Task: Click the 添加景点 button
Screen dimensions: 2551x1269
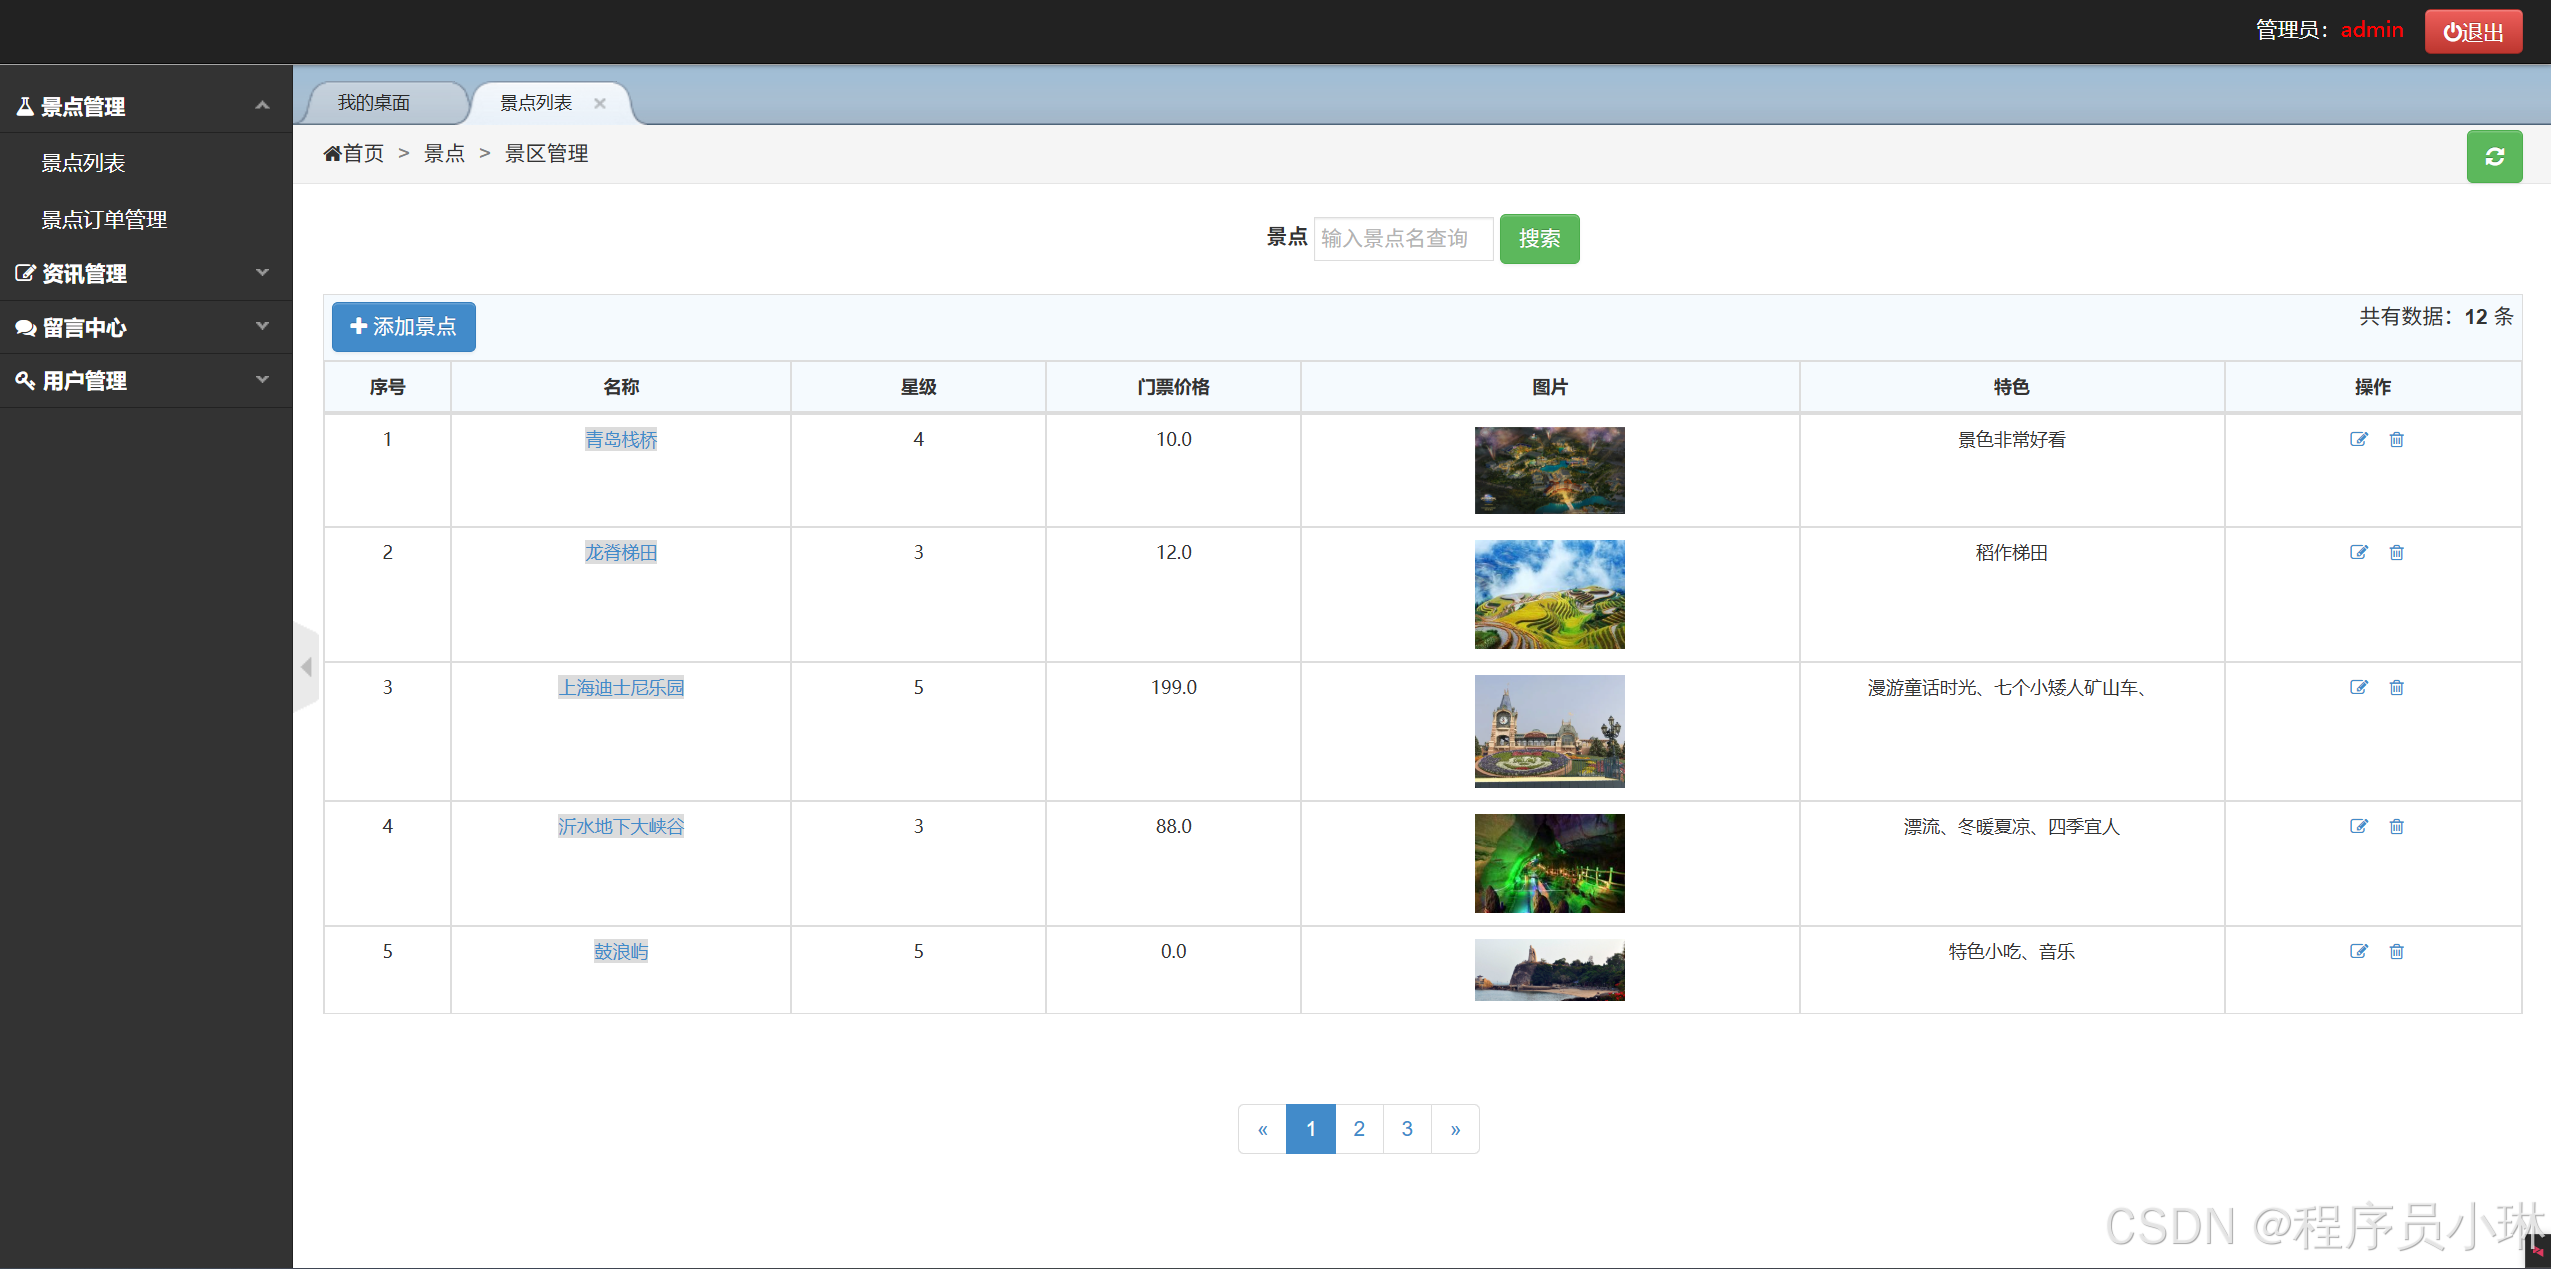Action: (404, 327)
